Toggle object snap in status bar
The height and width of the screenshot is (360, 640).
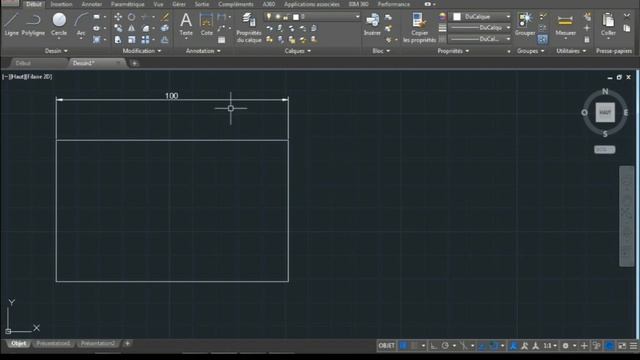coord(494,346)
